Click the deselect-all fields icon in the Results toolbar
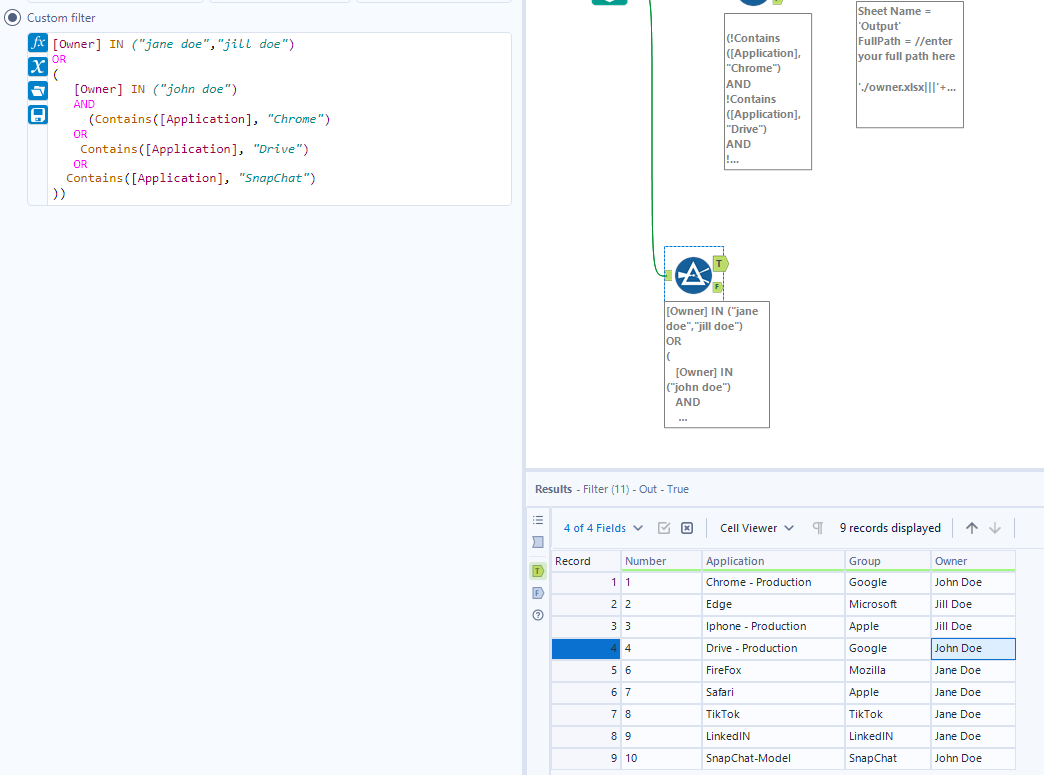1044x775 pixels. (x=686, y=527)
